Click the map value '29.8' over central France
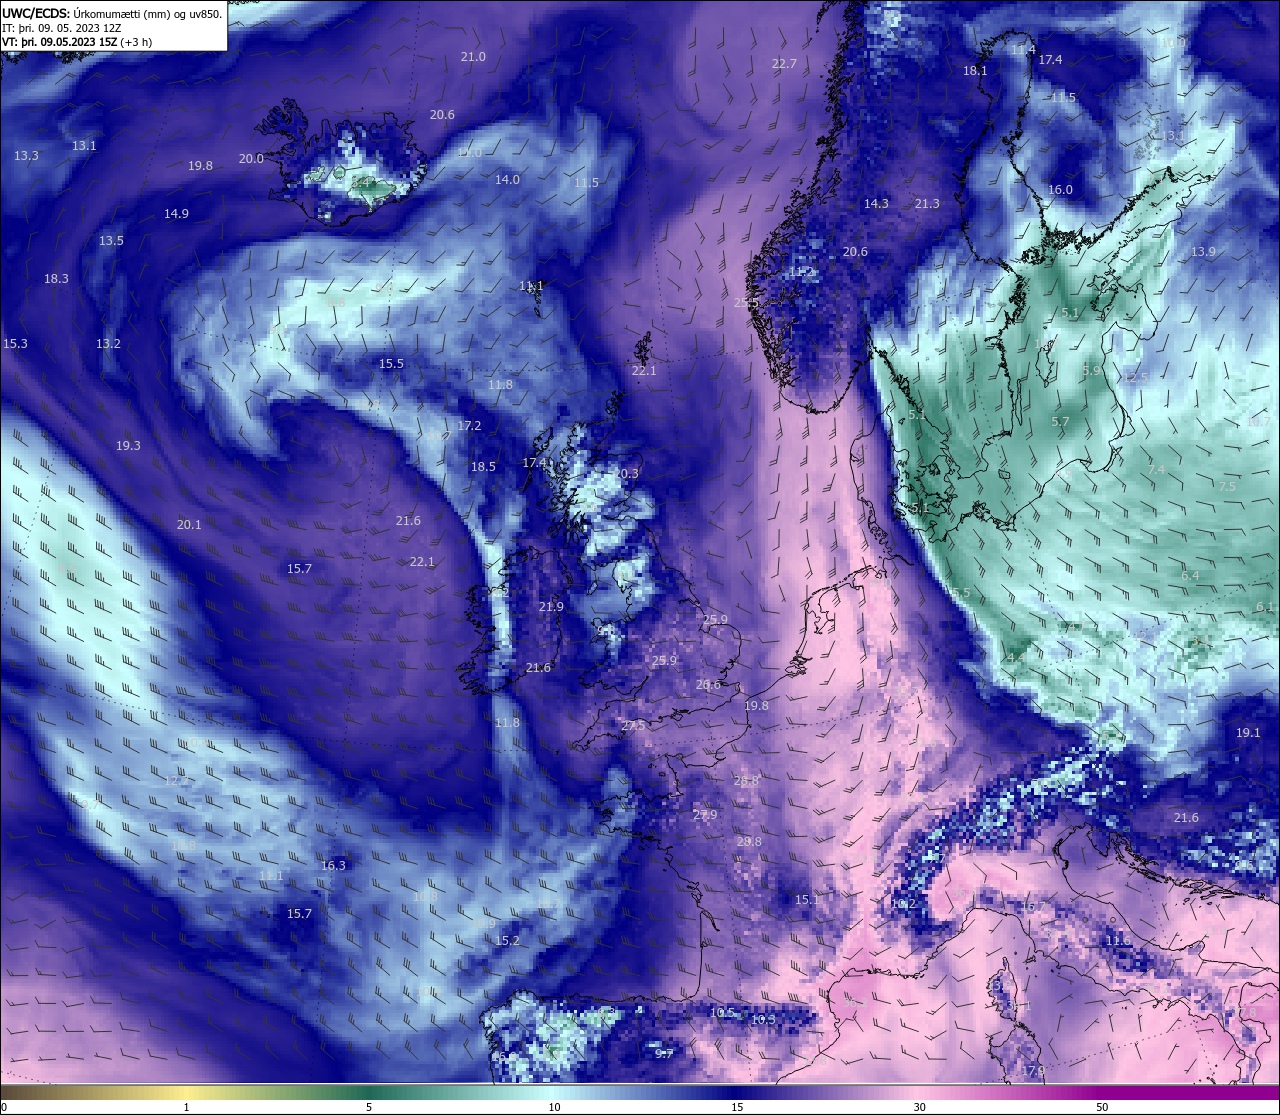The width and height of the screenshot is (1280, 1115). [749, 842]
